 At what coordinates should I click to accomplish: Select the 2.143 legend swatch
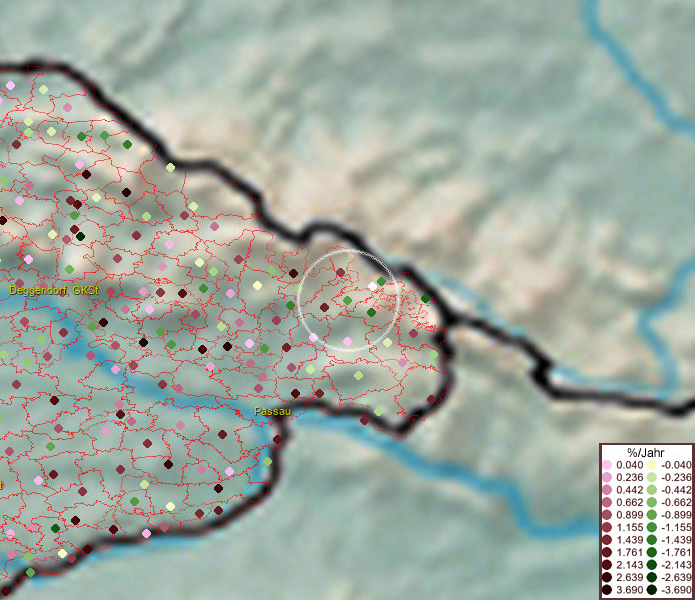pos(607,565)
